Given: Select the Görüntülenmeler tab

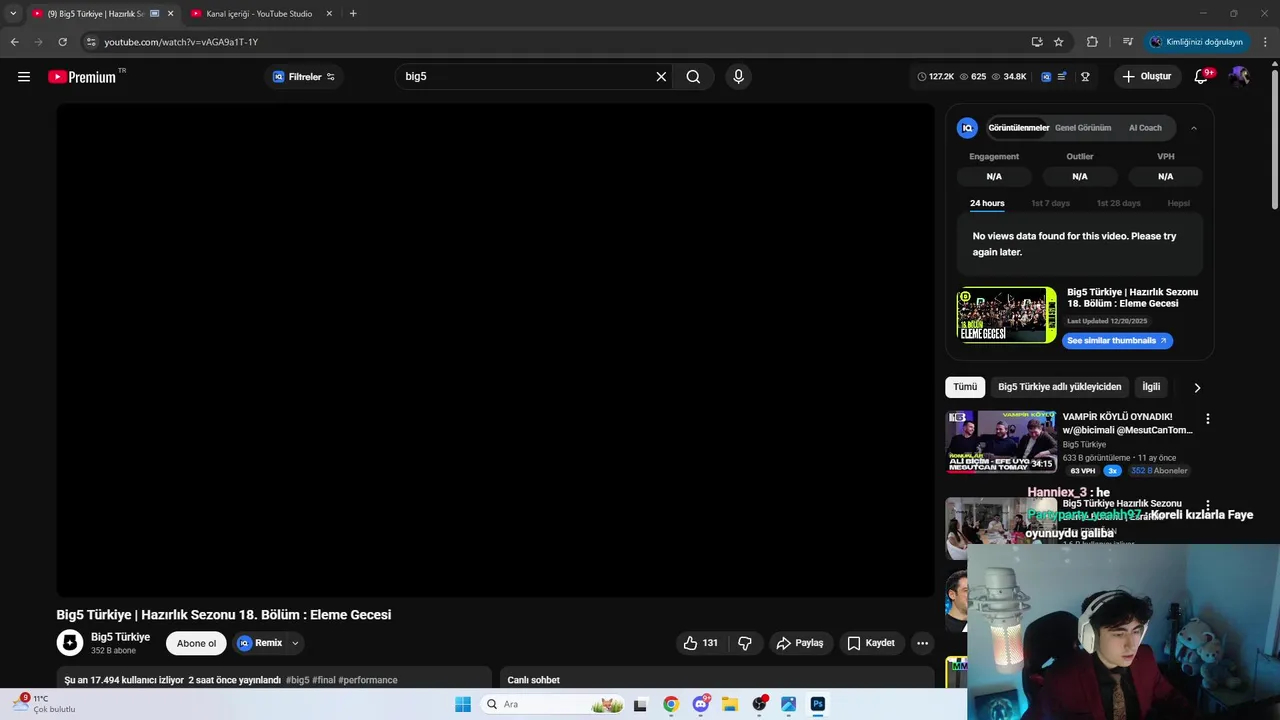Looking at the screenshot, I should (x=1018, y=128).
